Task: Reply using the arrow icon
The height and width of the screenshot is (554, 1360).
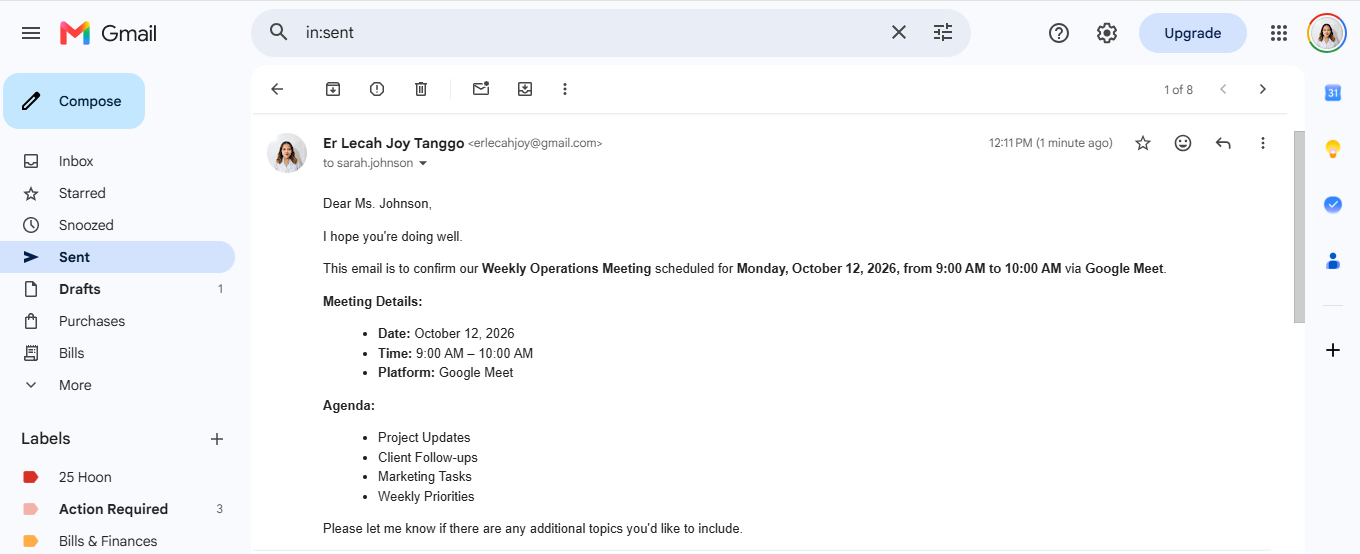Action: [x=1223, y=143]
